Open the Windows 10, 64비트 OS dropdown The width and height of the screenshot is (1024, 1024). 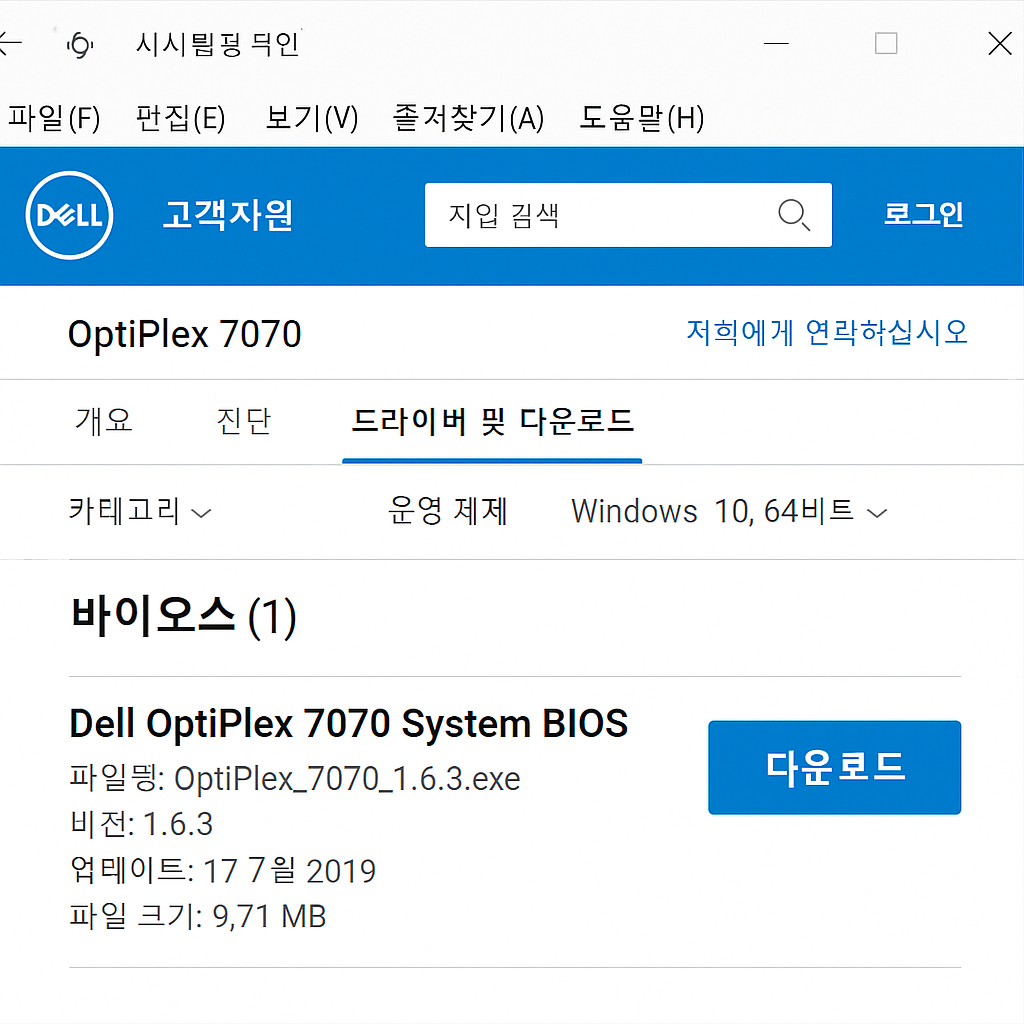[x=729, y=511]
